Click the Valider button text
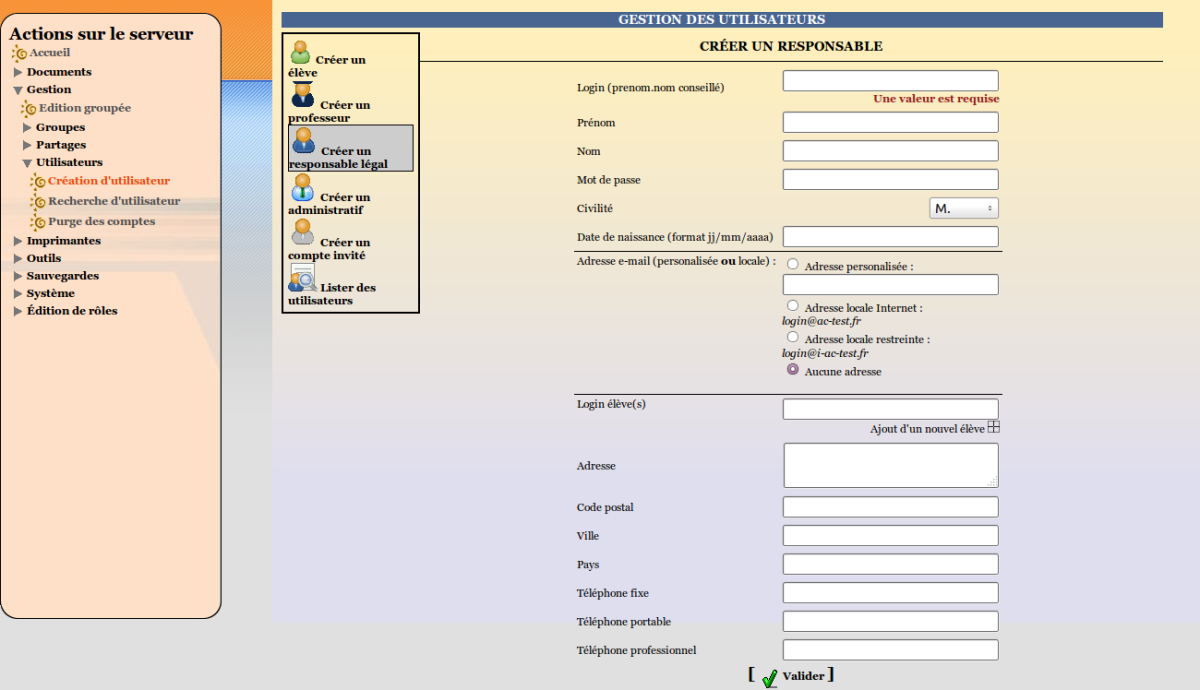 pos(804,676)
